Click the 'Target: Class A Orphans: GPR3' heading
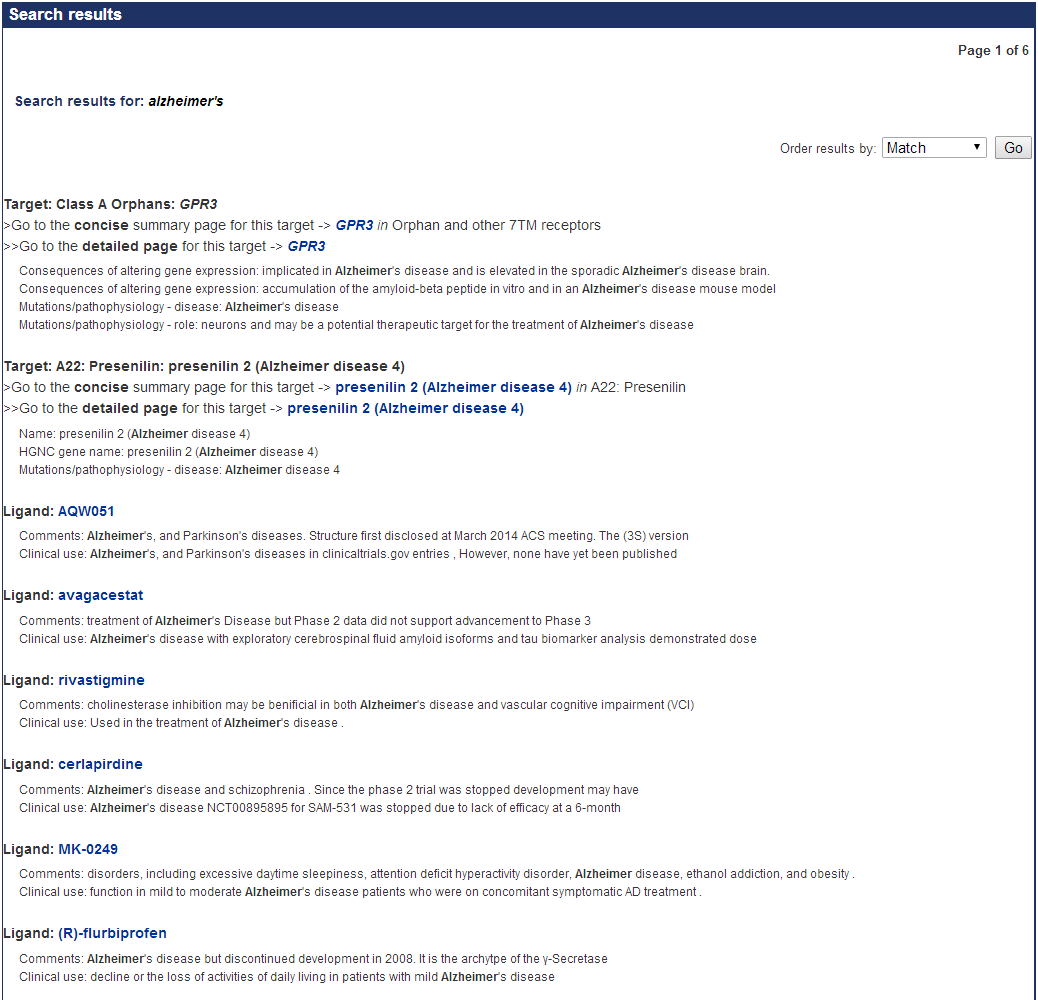Screen dimensions: 1038x1000 (x=110, y=204)
